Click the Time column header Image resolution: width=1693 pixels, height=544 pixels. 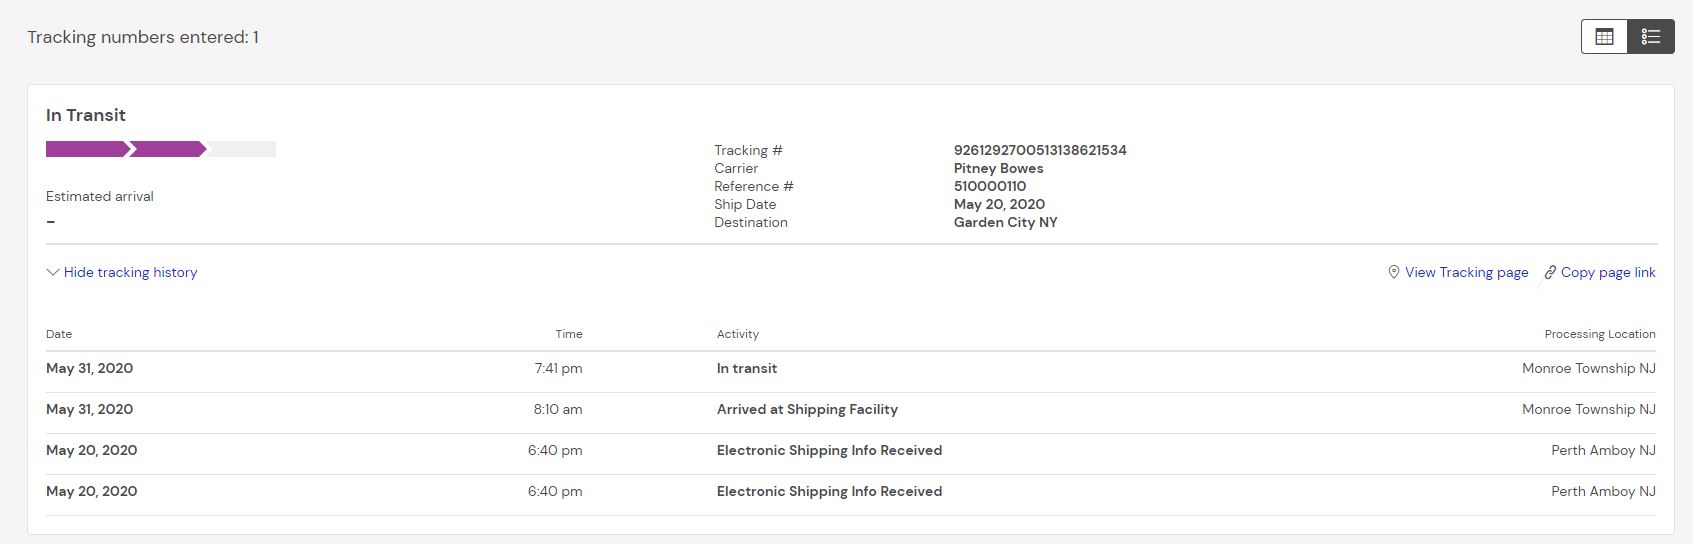click(569, 334)
